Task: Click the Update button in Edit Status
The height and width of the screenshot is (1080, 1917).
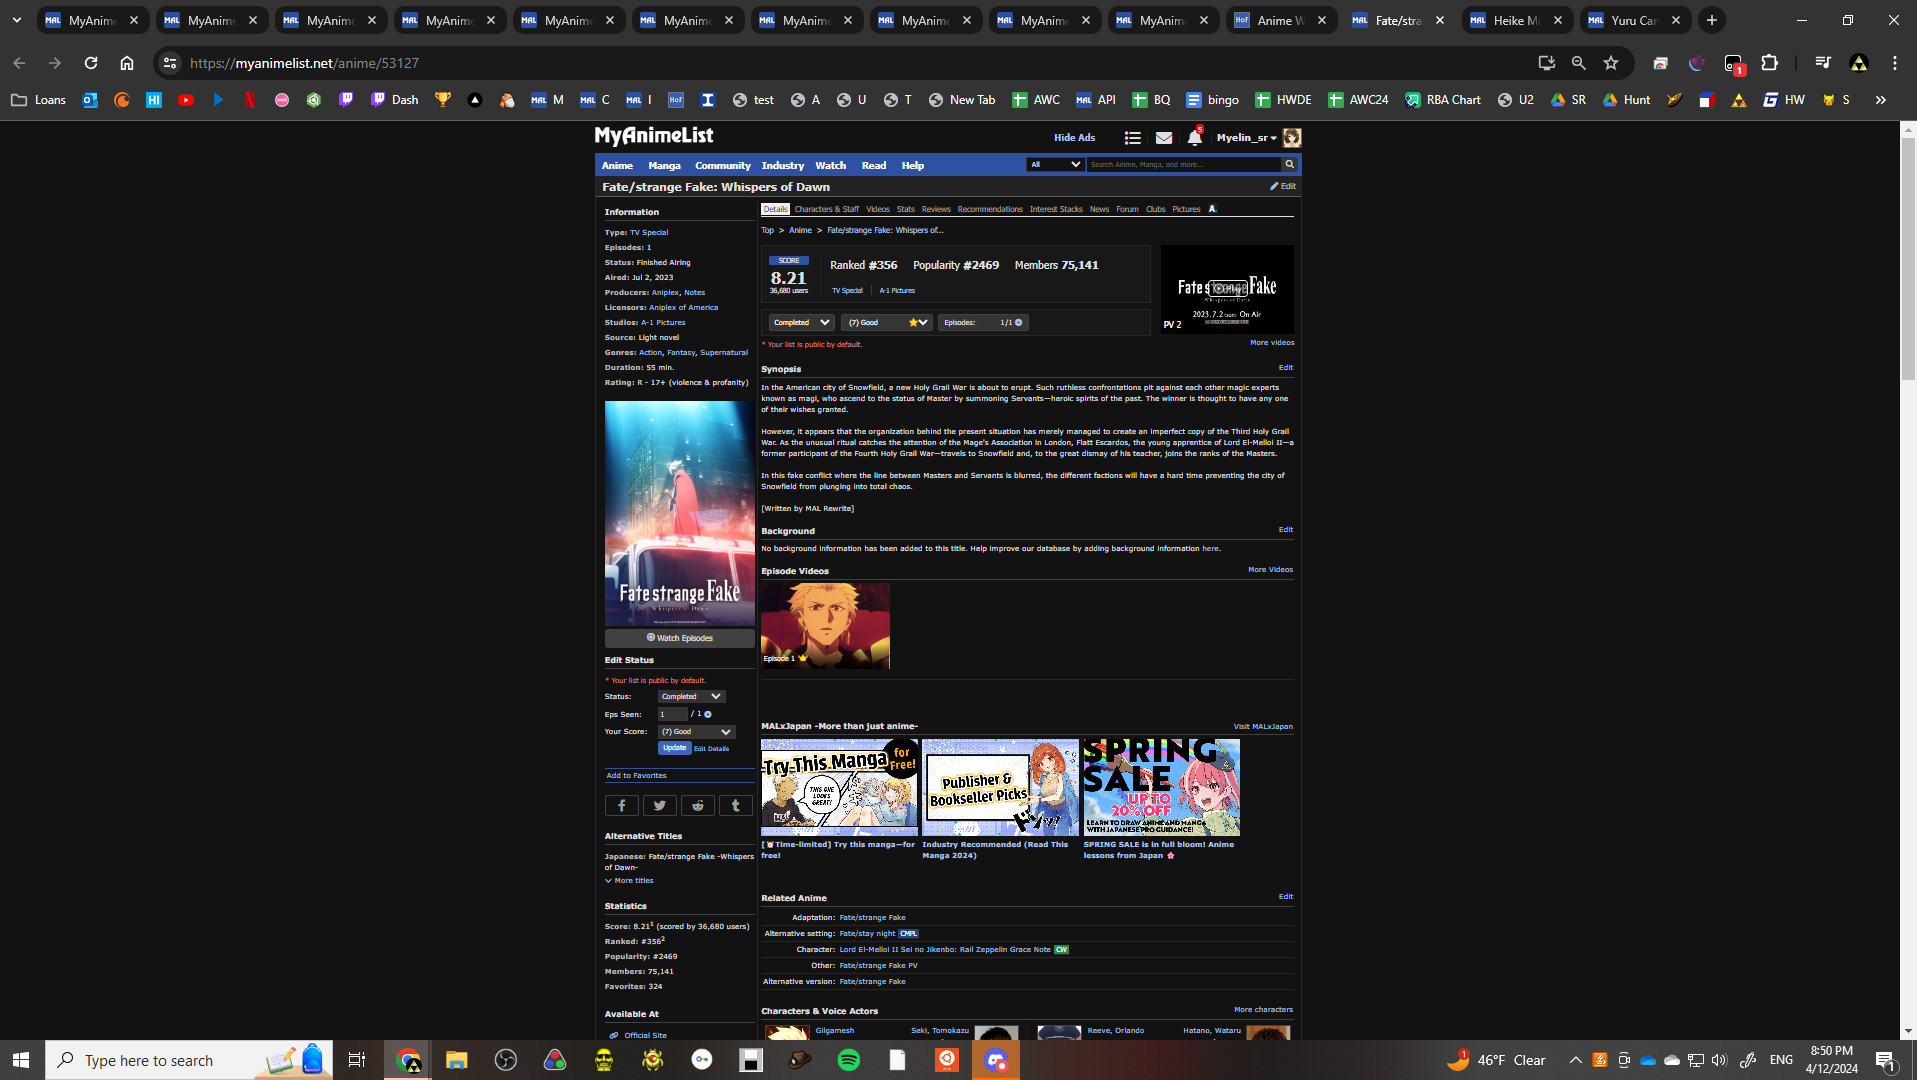Action: pos(674,748)
